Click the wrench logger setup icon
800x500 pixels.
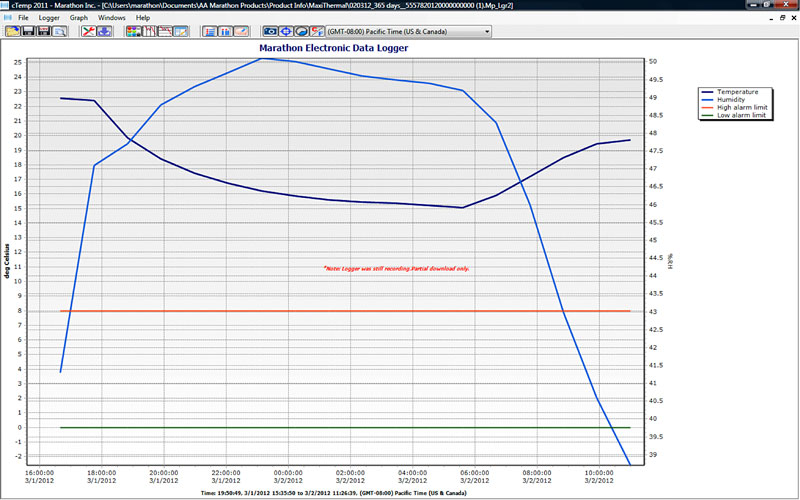point(88,32)
